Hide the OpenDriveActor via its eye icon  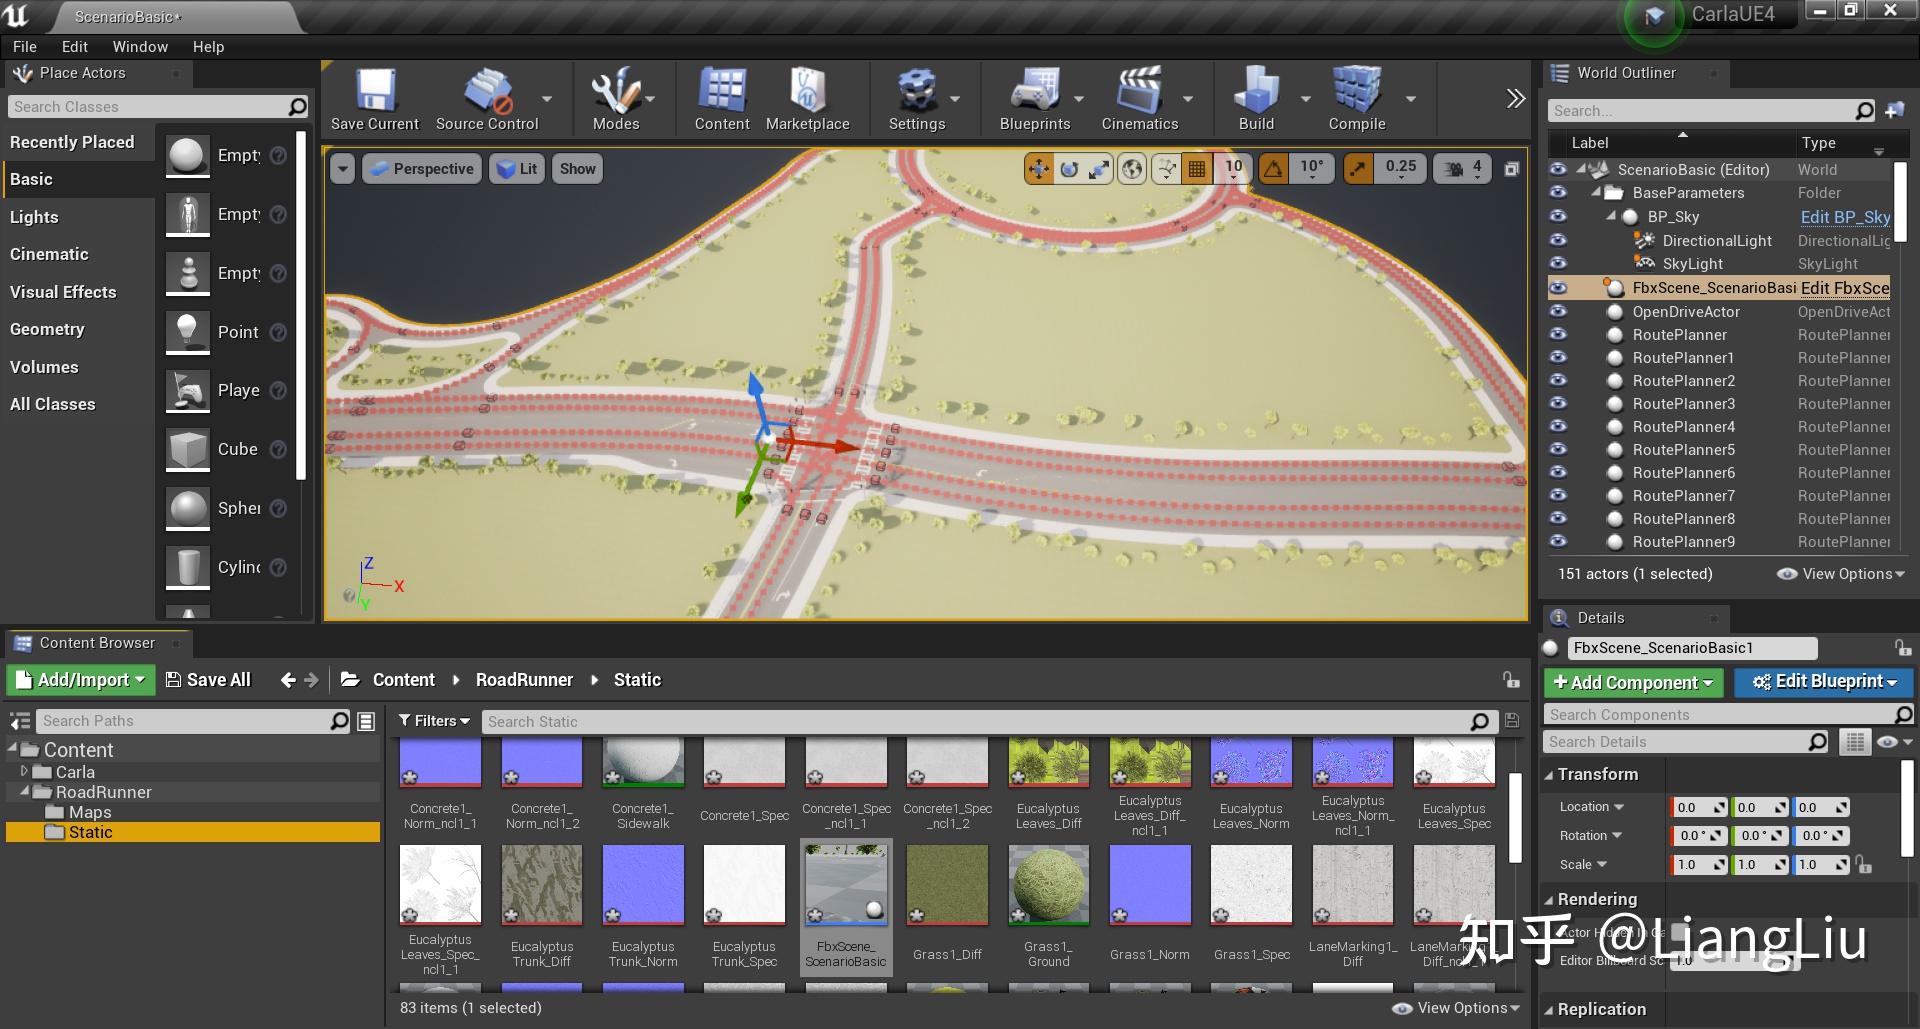point(1558,311)
